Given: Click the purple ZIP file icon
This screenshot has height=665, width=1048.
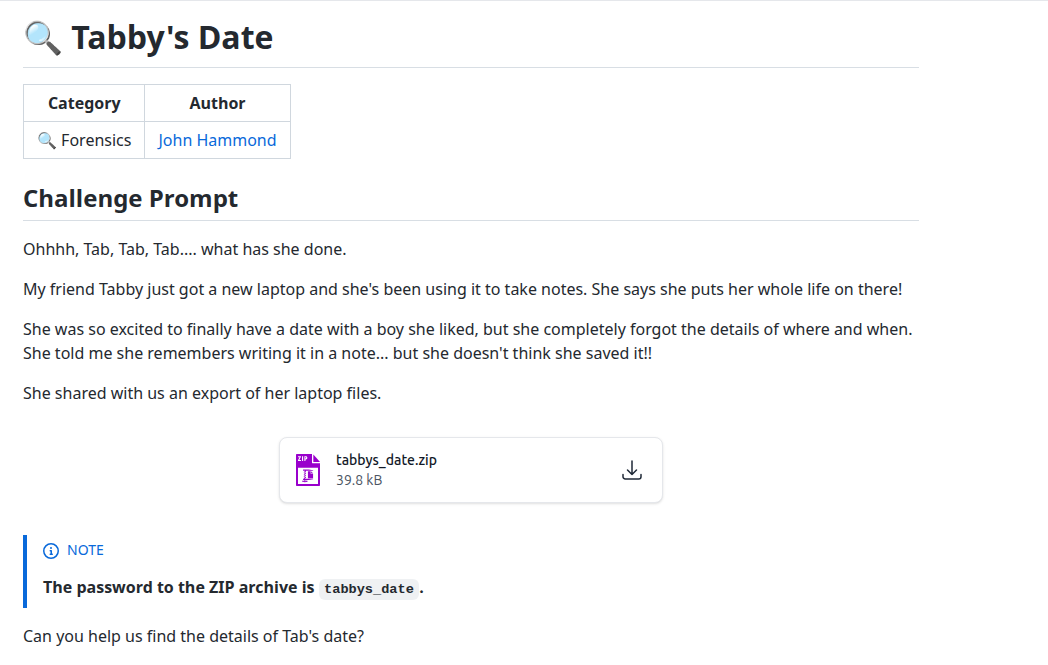Looking at the screenshot, I should click(x=307, y=469).
